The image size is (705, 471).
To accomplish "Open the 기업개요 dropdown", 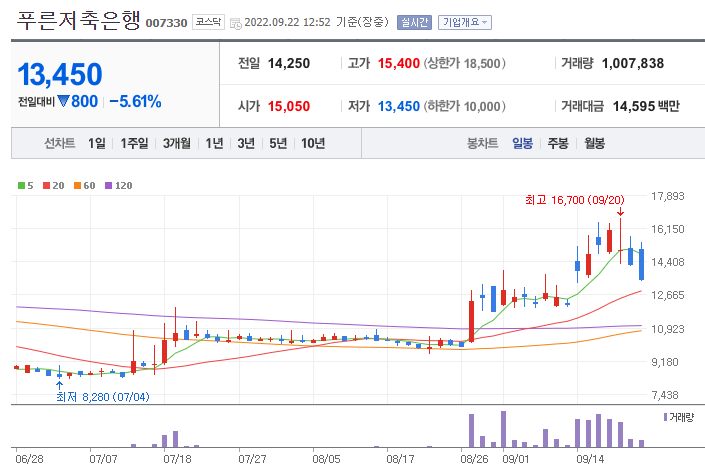I will click(x=465, y=22).
